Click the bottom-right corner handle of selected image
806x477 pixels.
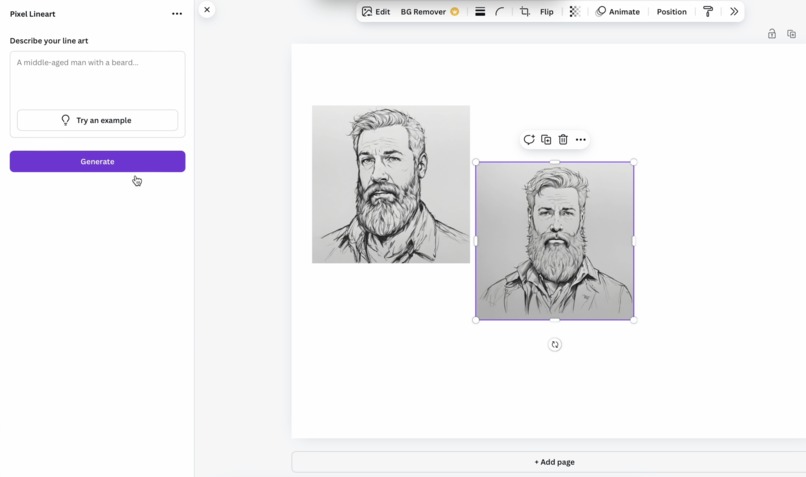(633, 320)
